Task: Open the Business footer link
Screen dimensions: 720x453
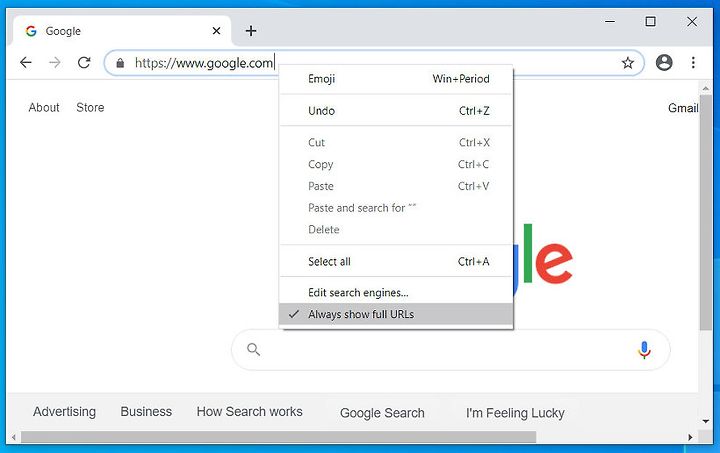Action: pos(146,412)
